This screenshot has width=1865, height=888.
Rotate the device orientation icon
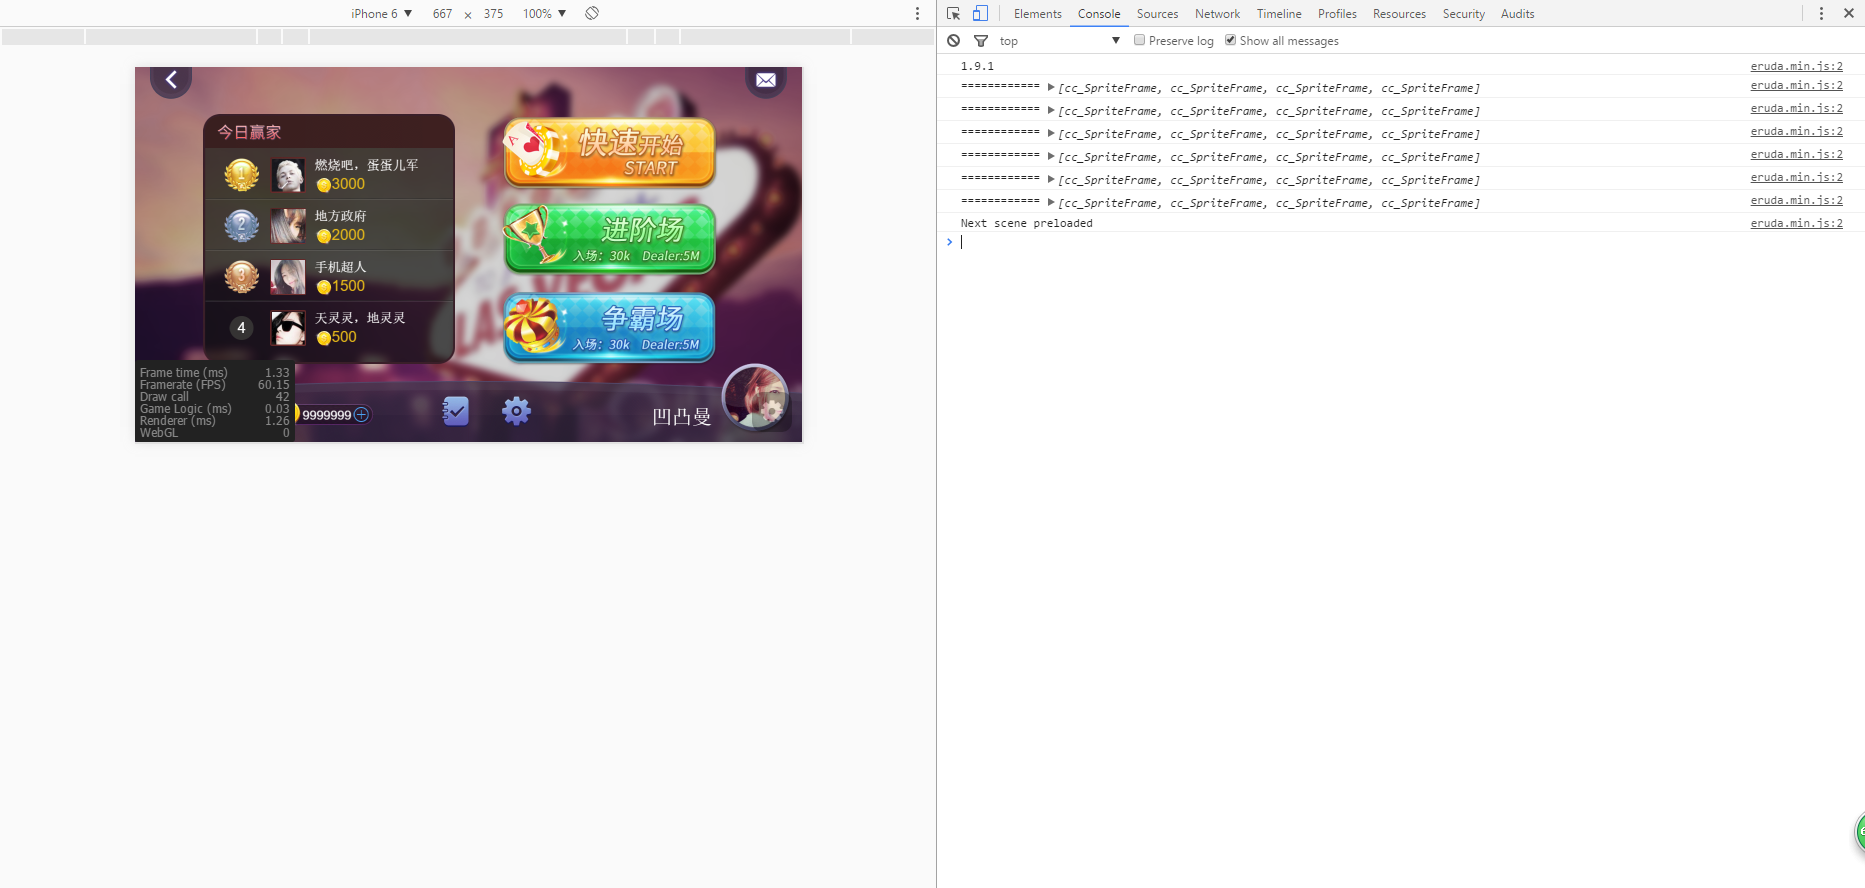pos(592,13)
